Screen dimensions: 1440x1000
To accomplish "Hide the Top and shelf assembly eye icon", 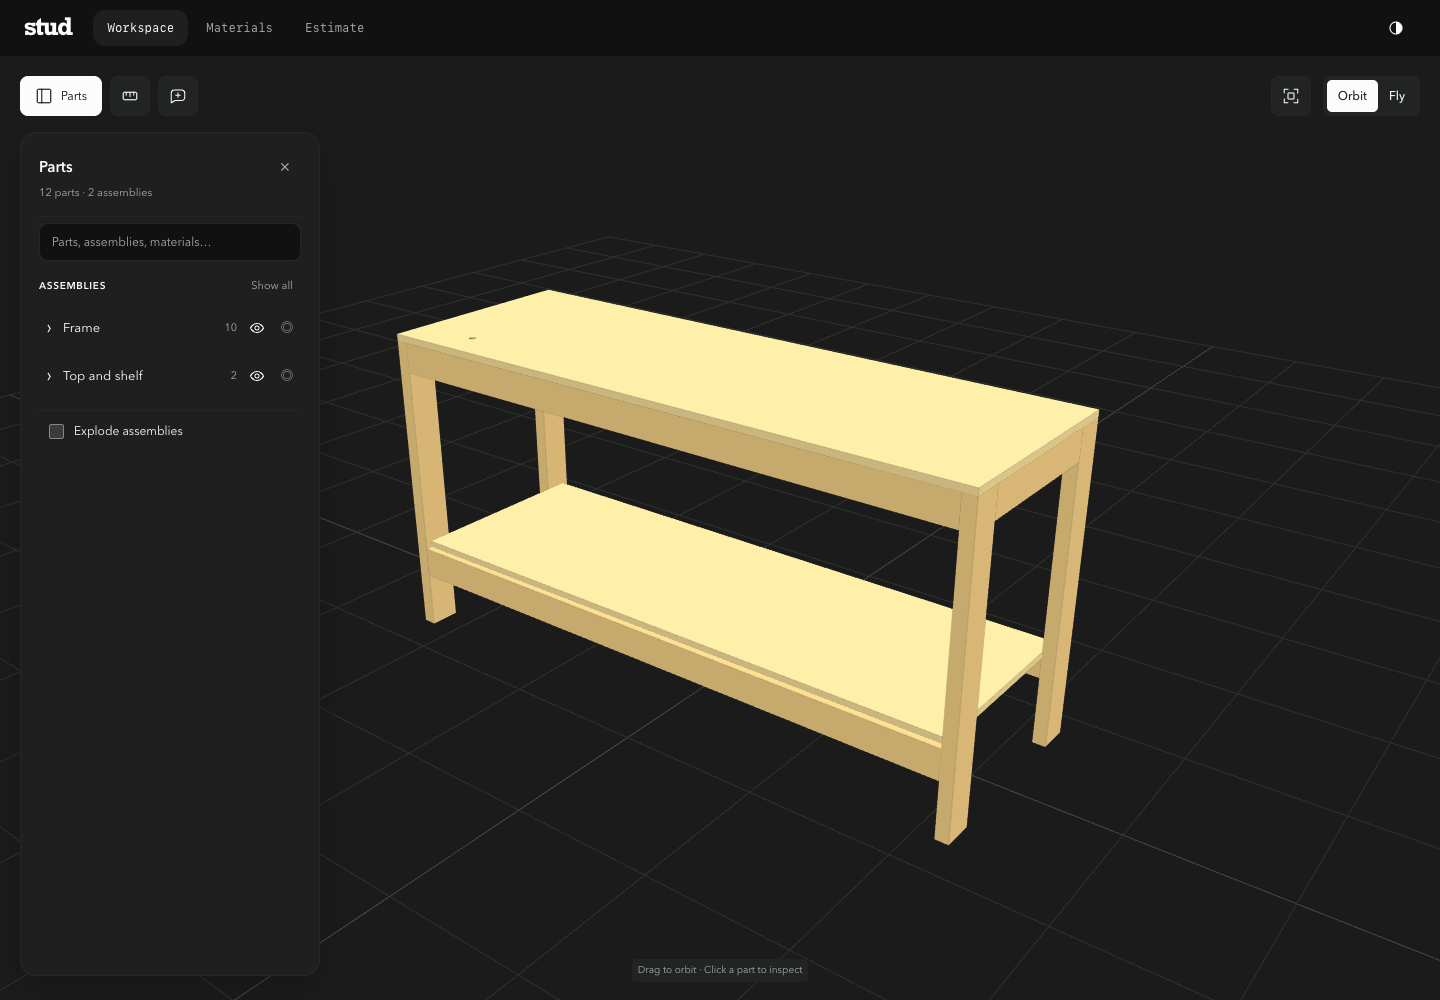I will [x=257, y=376].
